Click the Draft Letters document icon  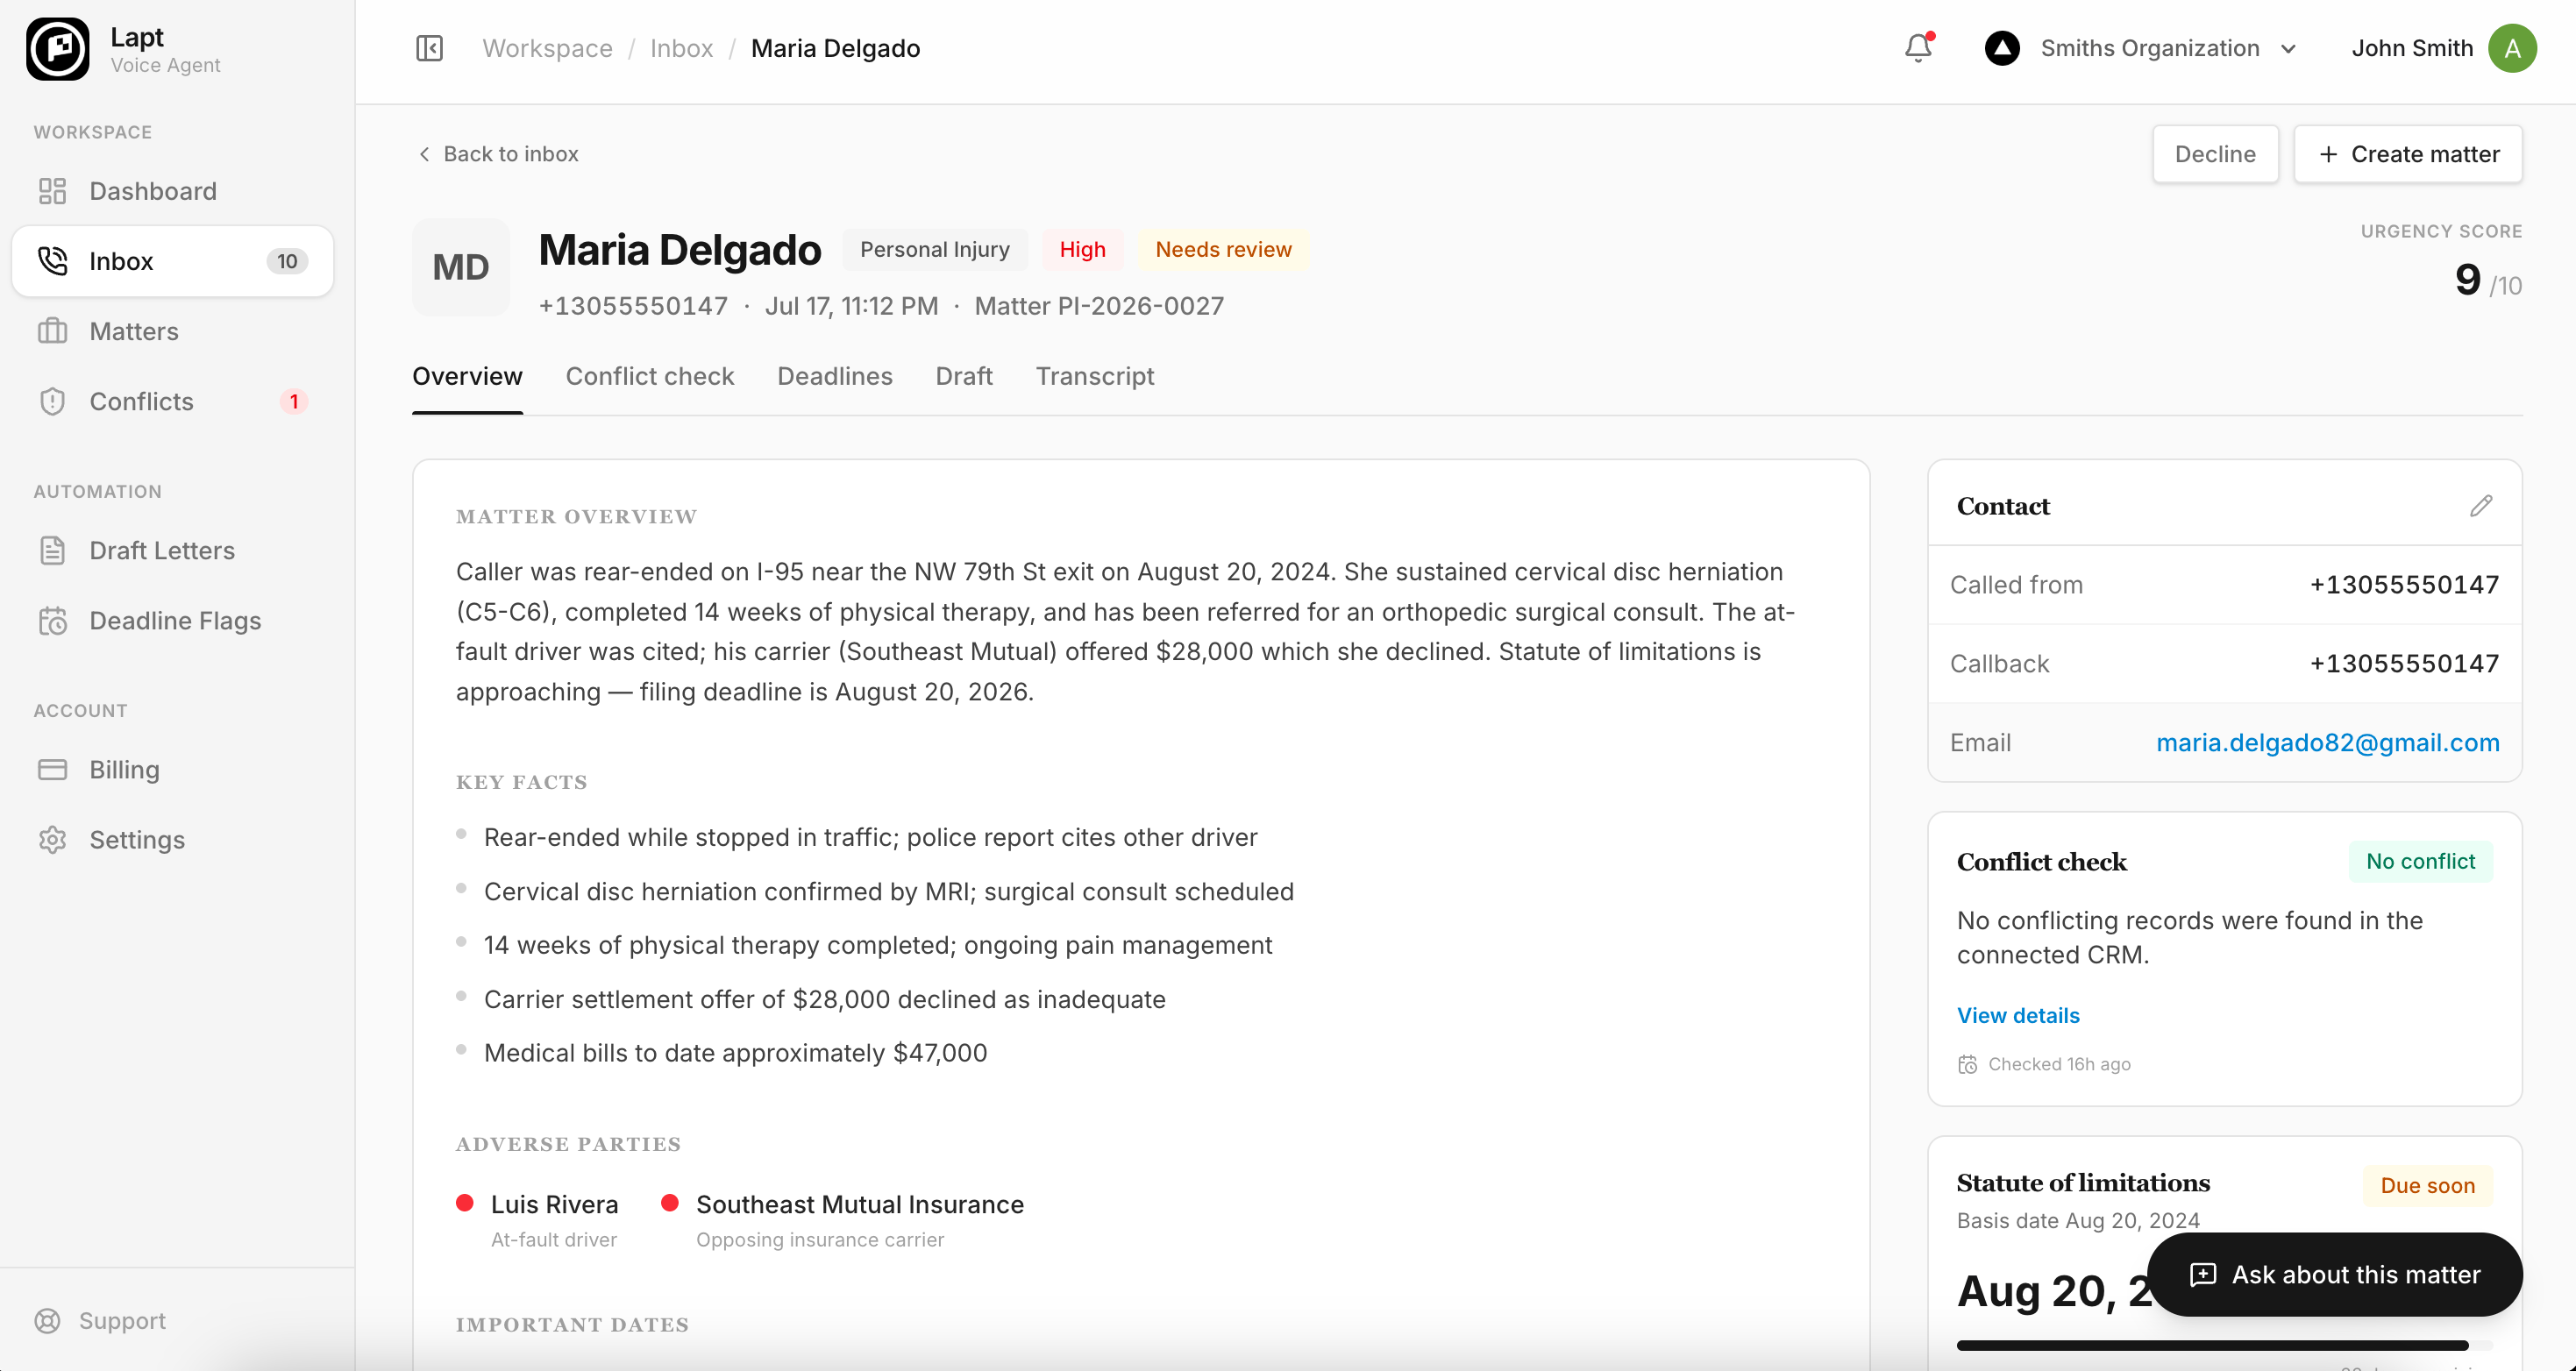tap(52, 550)
